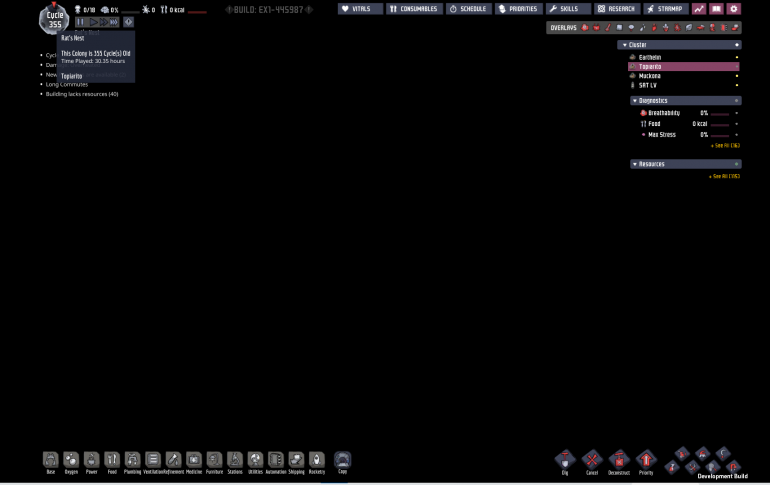
Task: Select the Disinfect spray bottle tool
Action: coord(671,467)
